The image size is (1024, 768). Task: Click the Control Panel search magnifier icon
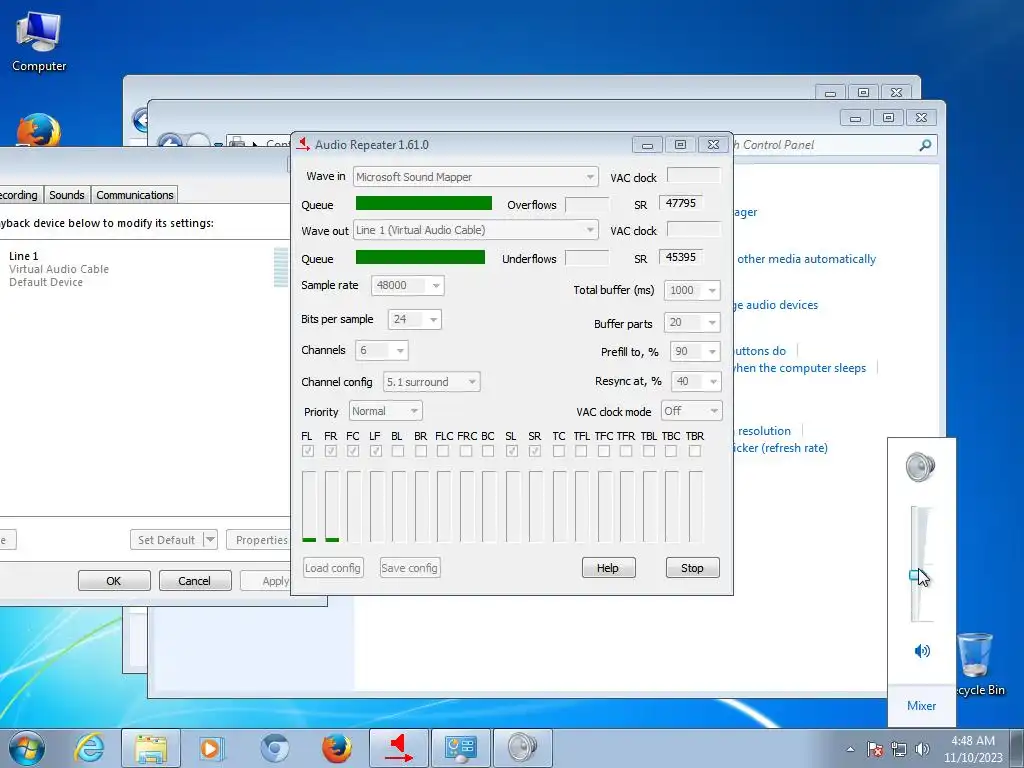tap(925, 145)
